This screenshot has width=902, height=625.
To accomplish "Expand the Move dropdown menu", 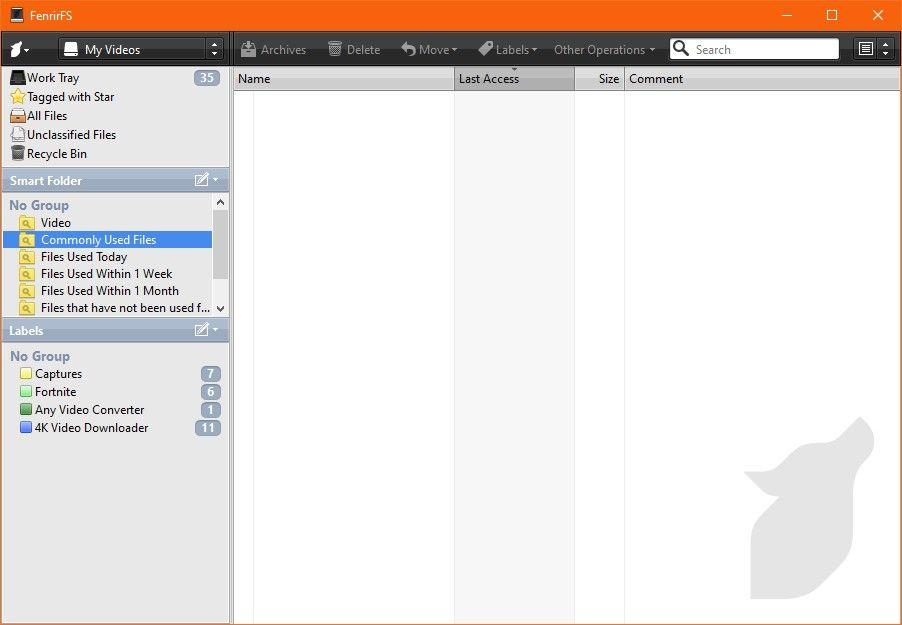I will click(x=429, y=49).
